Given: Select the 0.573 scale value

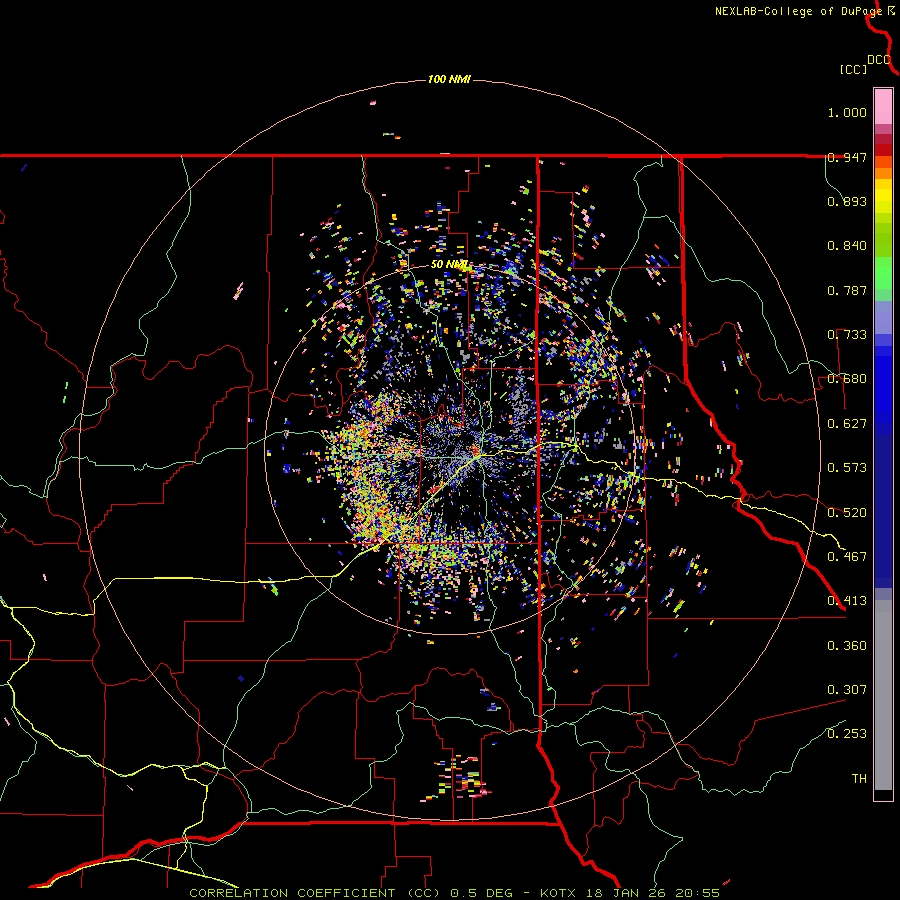Looking at the screenshot, I should (x=847, y=468).
